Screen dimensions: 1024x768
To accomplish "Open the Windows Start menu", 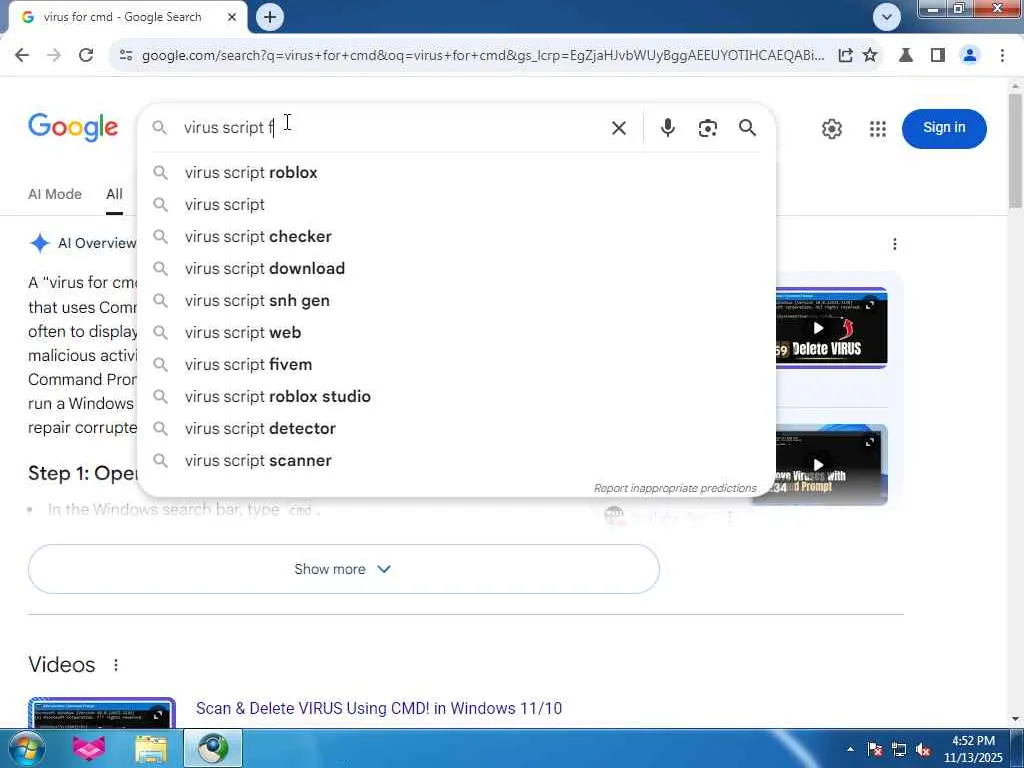I will coord(25,749).
